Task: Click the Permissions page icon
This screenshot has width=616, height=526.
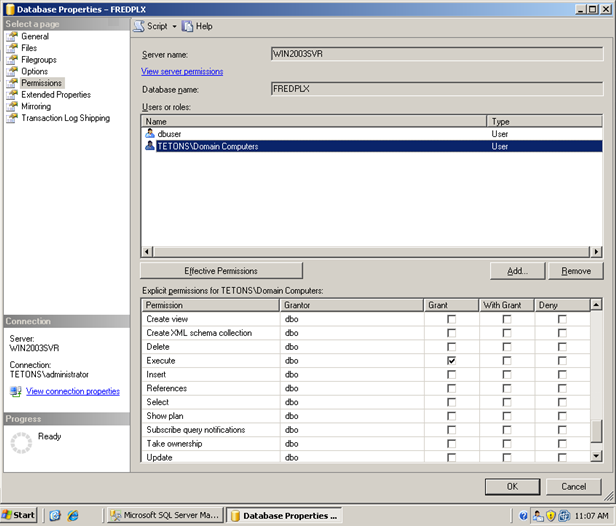Action: (x=12, y=83)
